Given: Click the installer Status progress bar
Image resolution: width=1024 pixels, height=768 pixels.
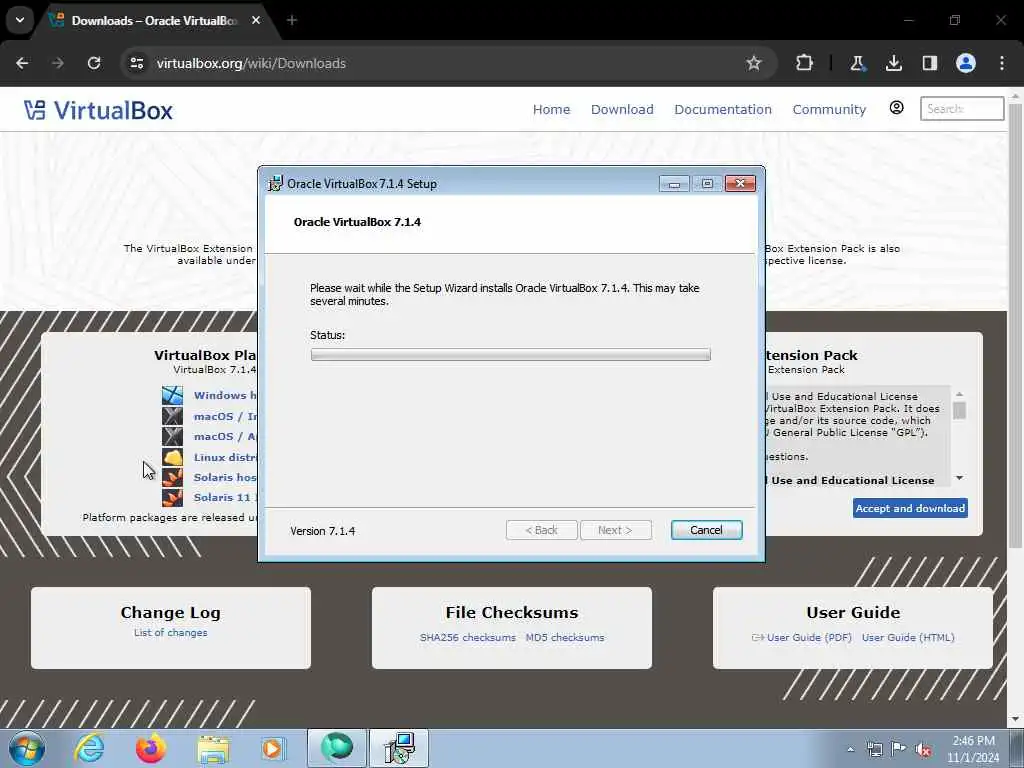Looking at the screenshot, I should (x=510, y=355).
